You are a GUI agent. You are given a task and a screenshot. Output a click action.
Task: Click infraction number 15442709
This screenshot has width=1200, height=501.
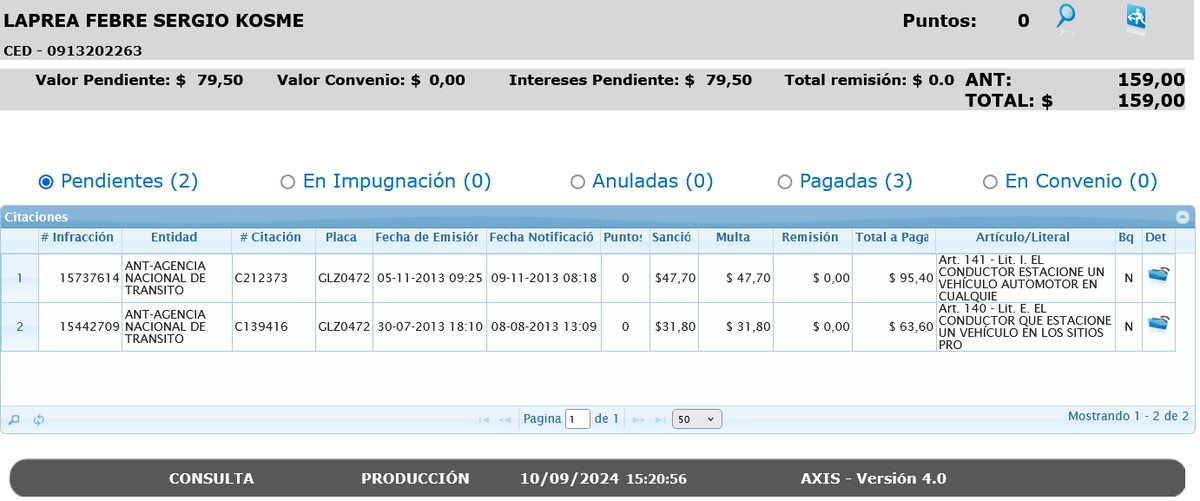(x=89, y=327)
